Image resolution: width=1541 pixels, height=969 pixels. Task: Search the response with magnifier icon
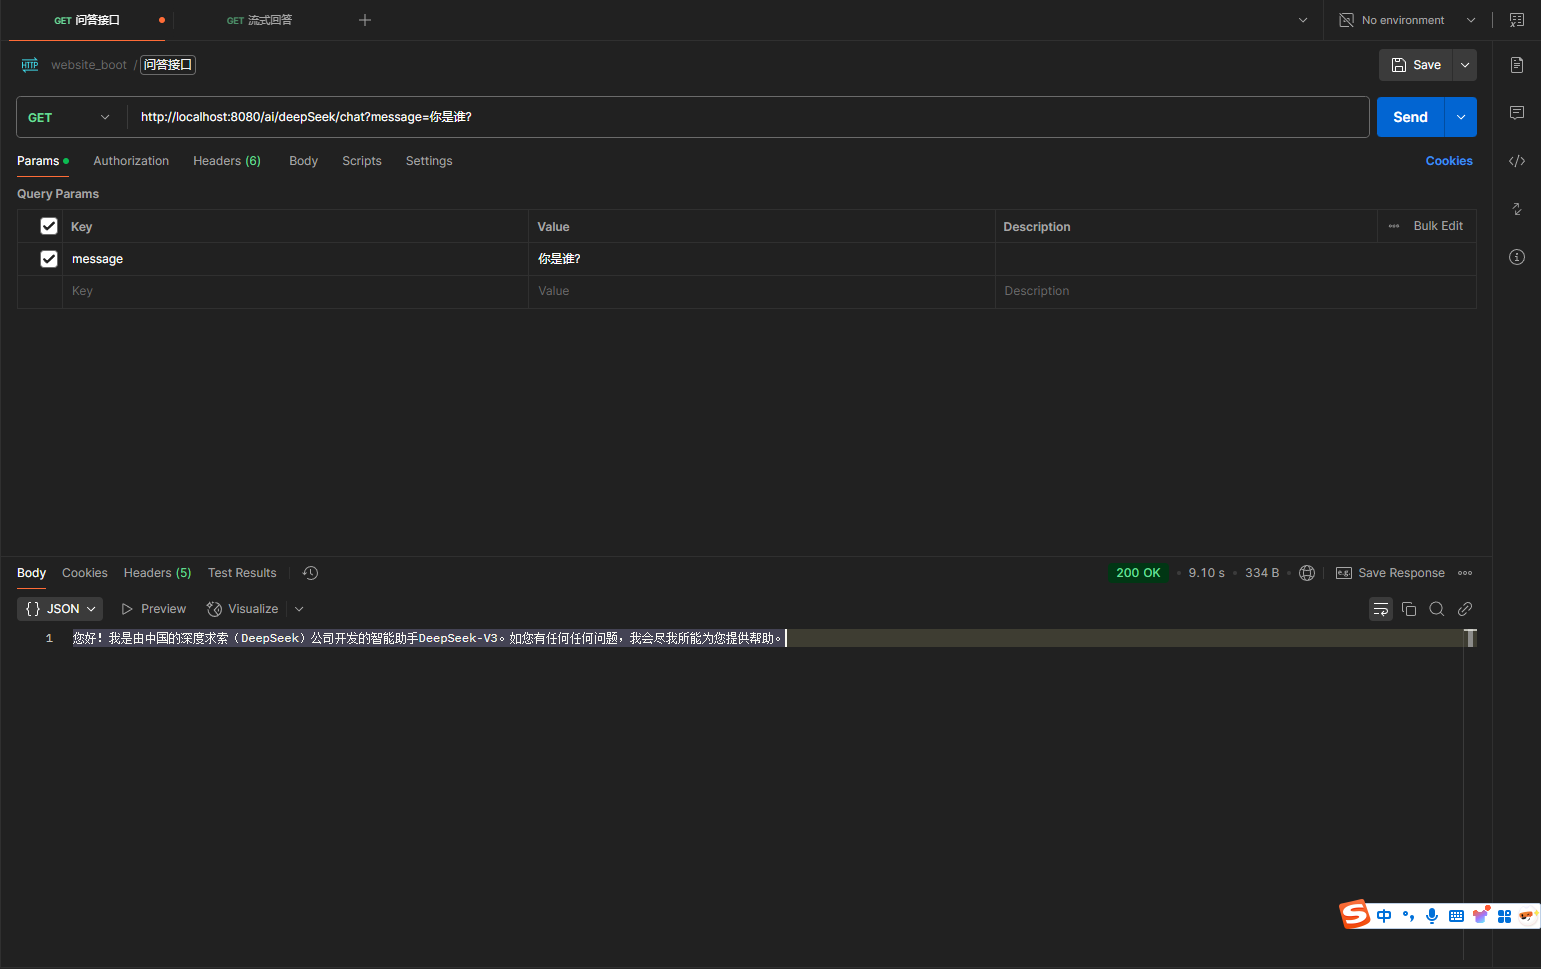pyautogui.click(x=1436, y=609)
